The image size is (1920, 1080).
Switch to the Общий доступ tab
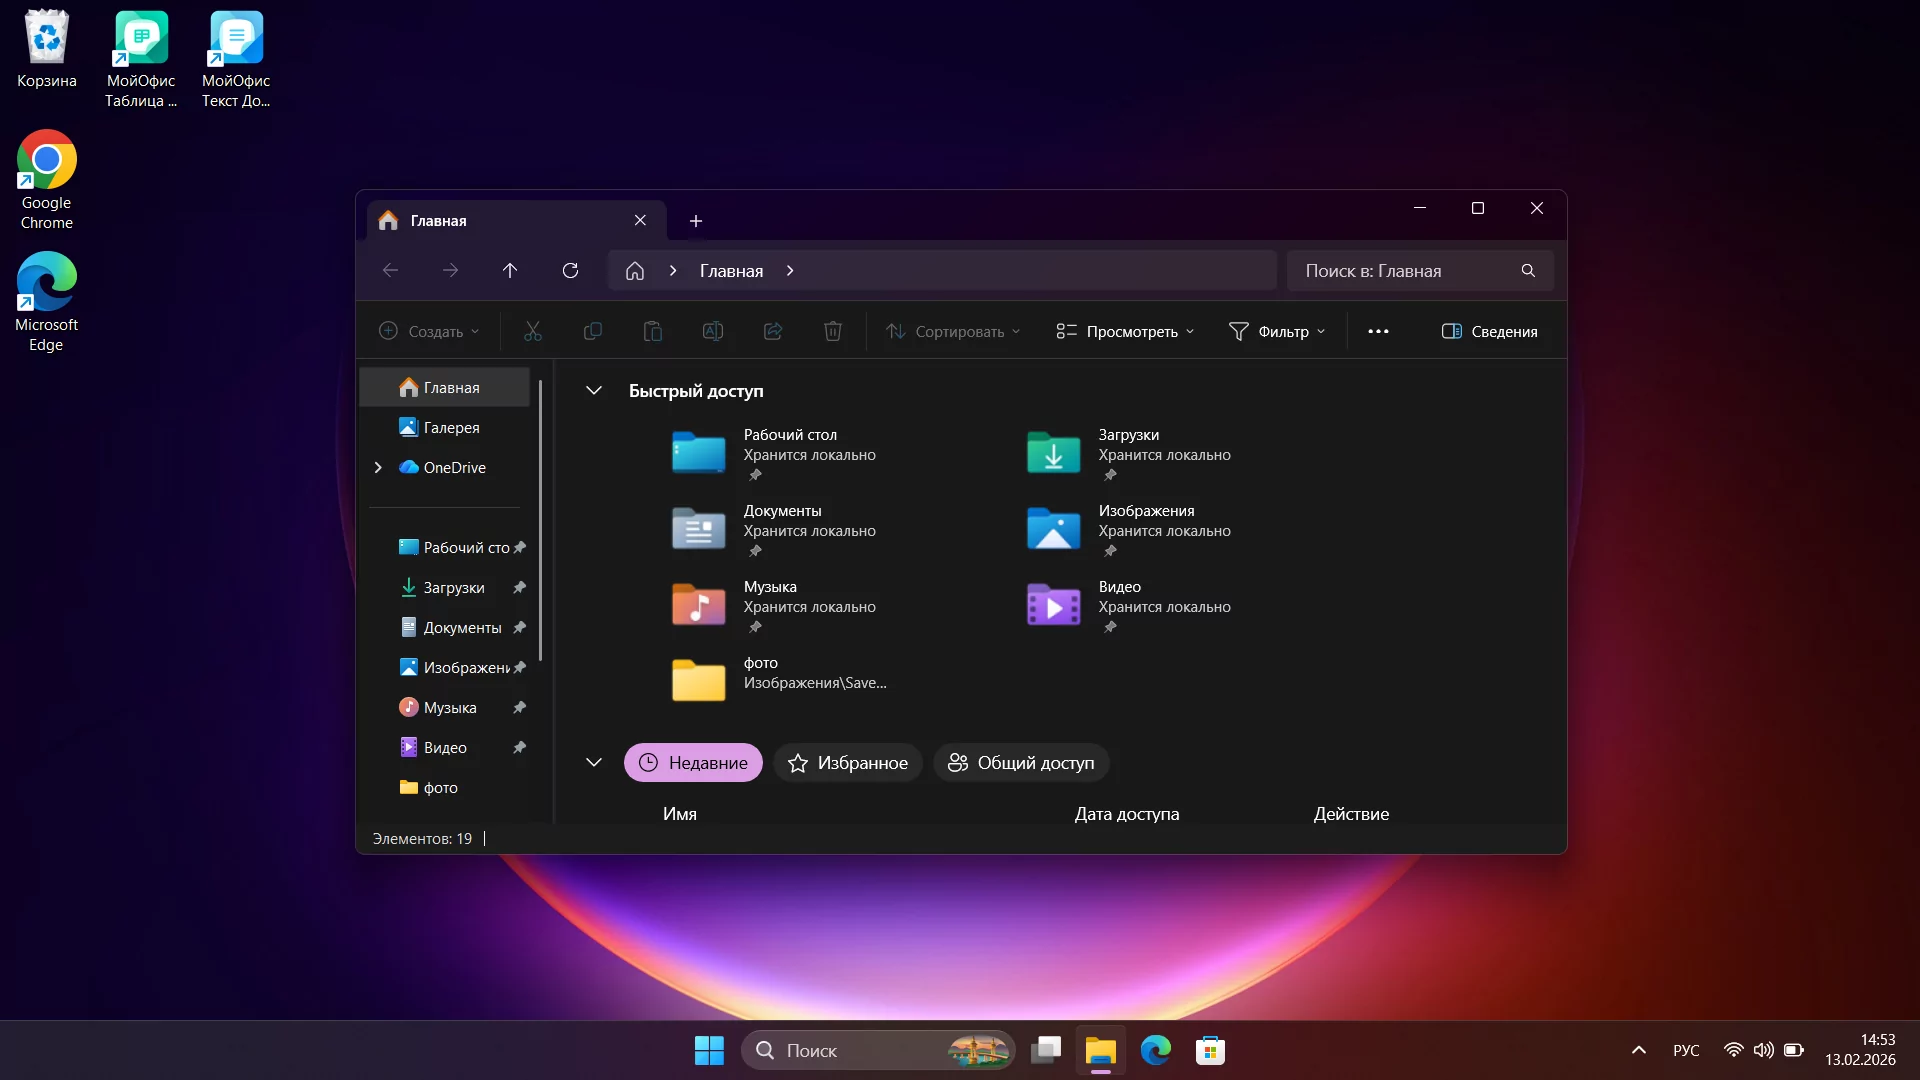1020,762
